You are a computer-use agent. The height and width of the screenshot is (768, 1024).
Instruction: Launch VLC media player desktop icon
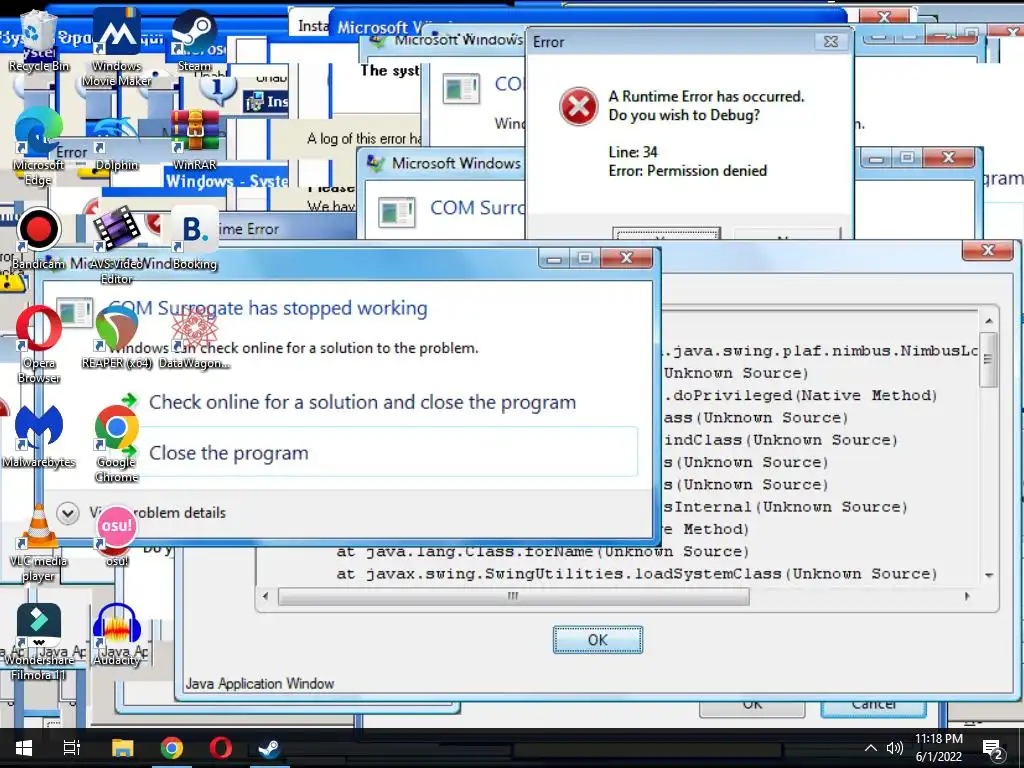pyautogui.click(x=39, y=543)
